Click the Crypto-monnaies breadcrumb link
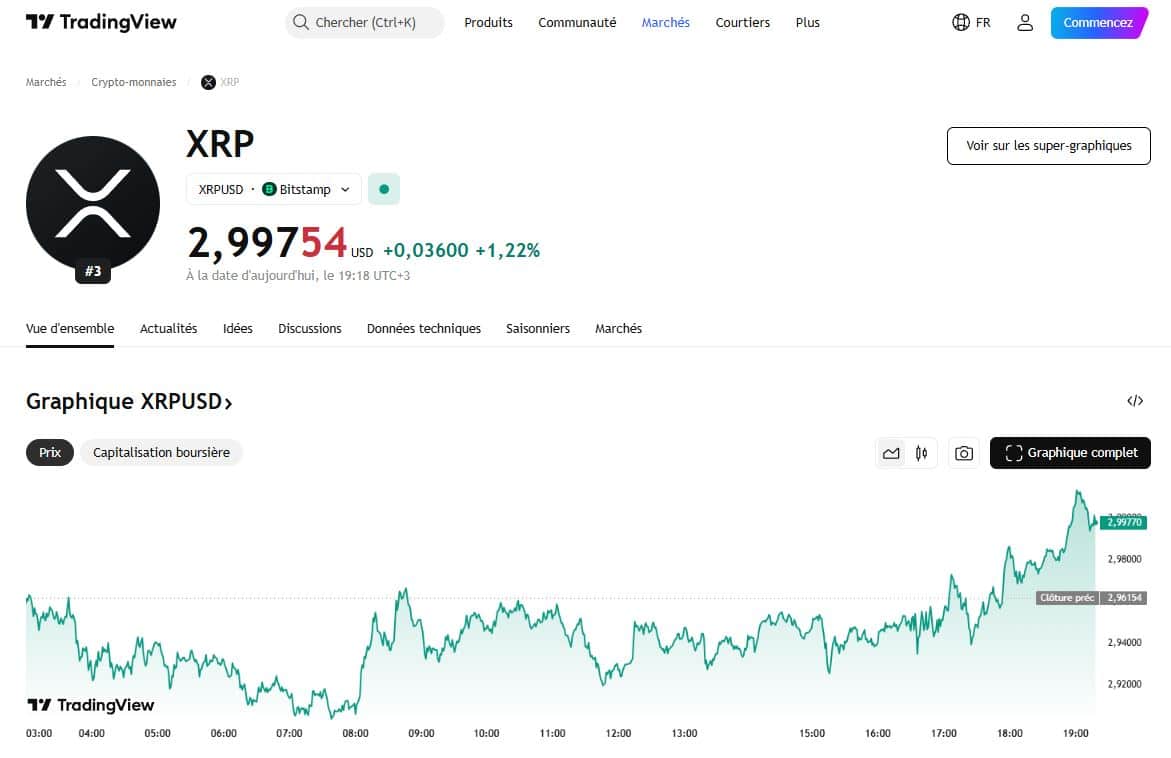1171x758 pixels. point(134,82)
